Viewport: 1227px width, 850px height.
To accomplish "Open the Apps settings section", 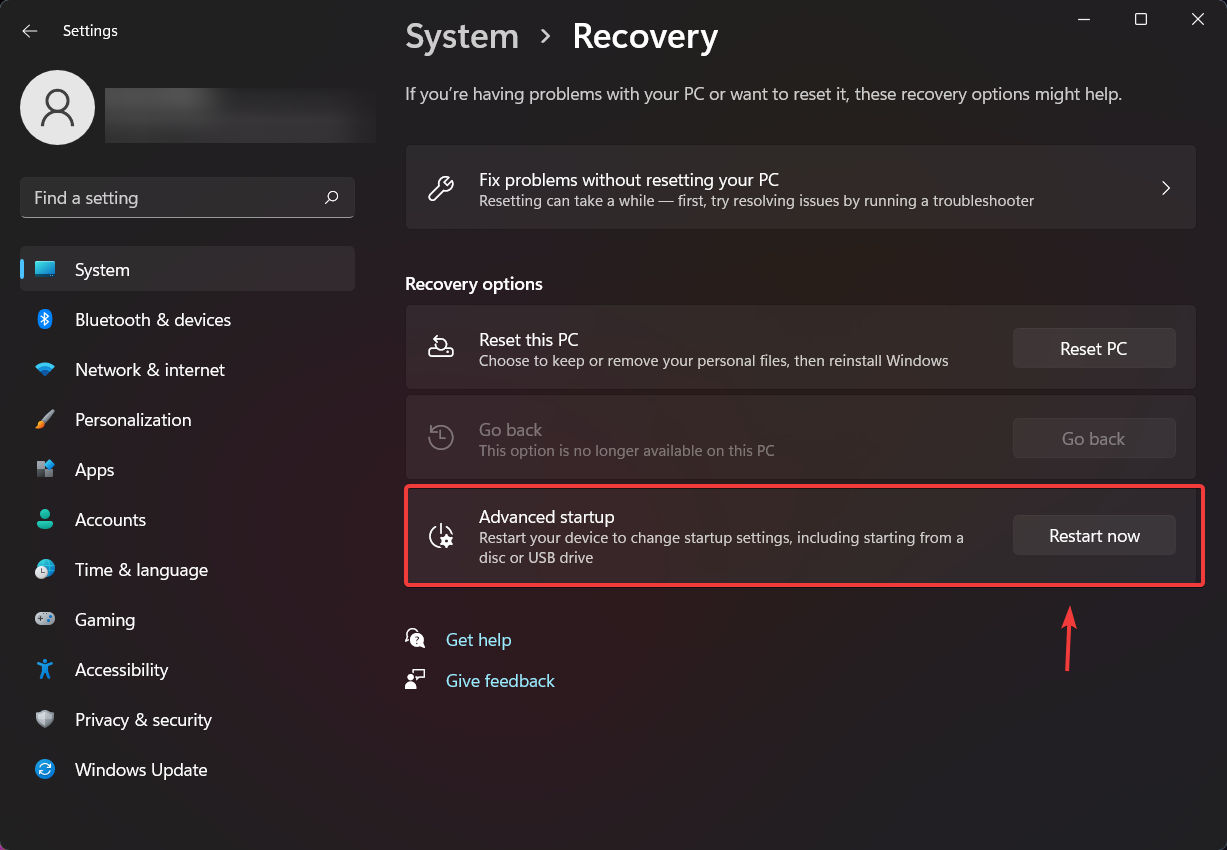I will tap(95, 470).
